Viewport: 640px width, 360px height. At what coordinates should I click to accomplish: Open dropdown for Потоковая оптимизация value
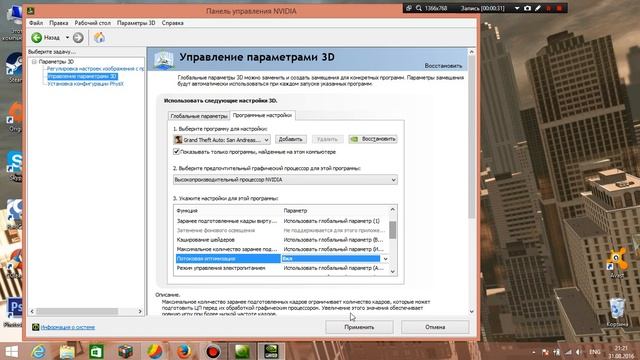[385, 259]
